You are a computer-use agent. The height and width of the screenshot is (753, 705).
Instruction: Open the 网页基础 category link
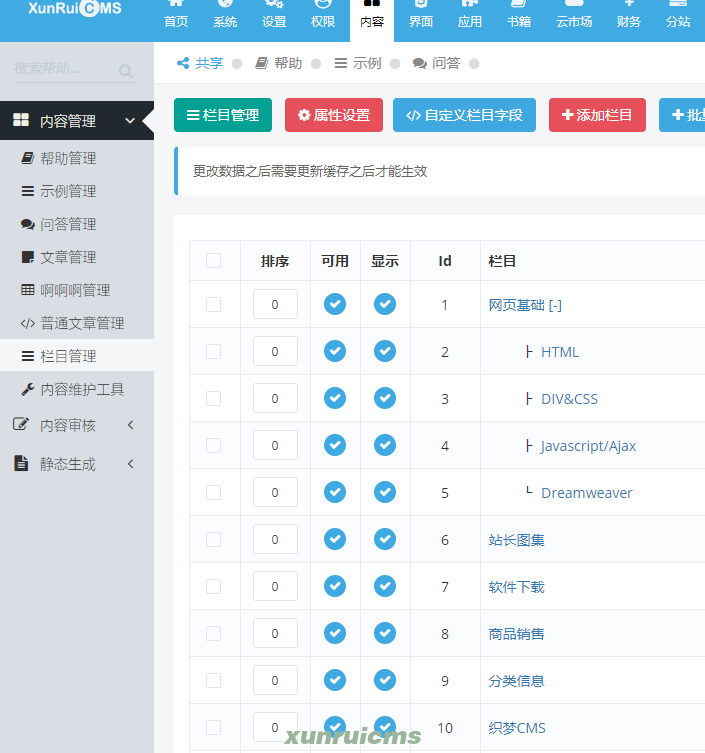pyautogui.click(x=516, y=305)
